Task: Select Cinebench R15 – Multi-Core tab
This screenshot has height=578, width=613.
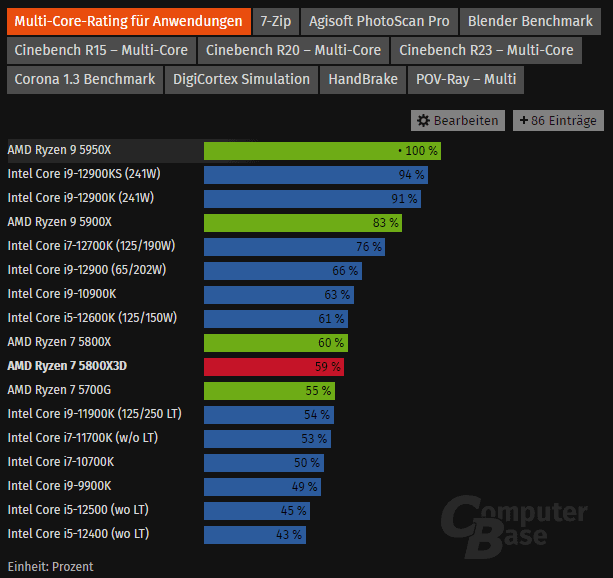Action: 101,50
